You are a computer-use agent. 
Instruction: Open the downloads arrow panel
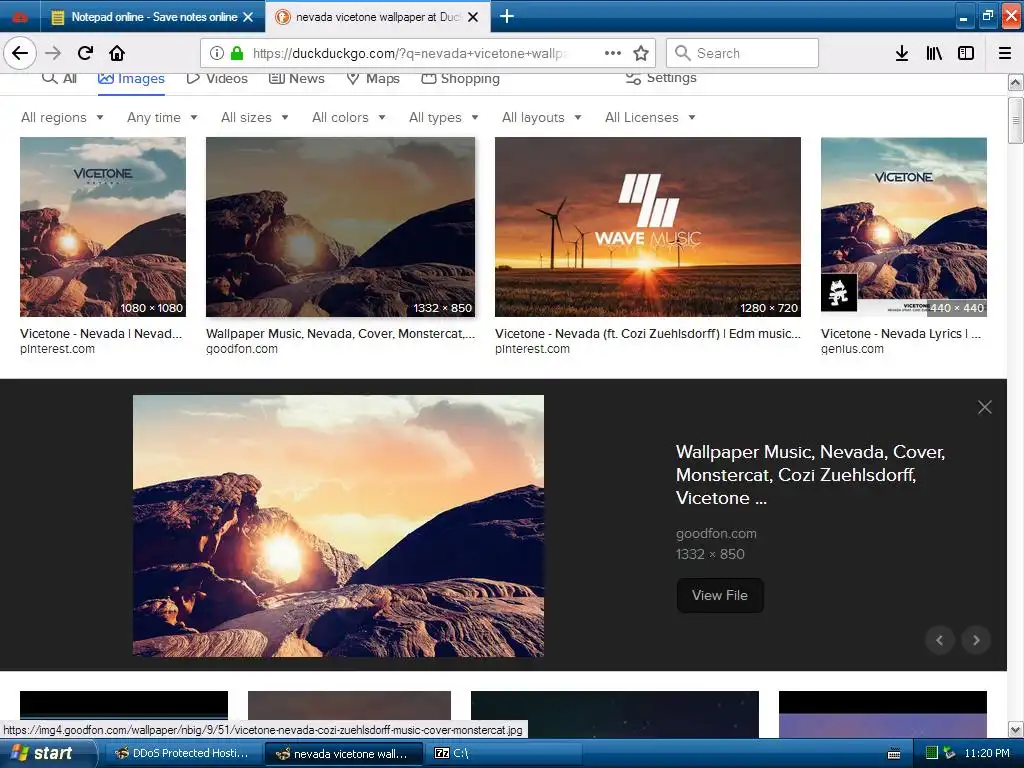[x=902, y=53]
